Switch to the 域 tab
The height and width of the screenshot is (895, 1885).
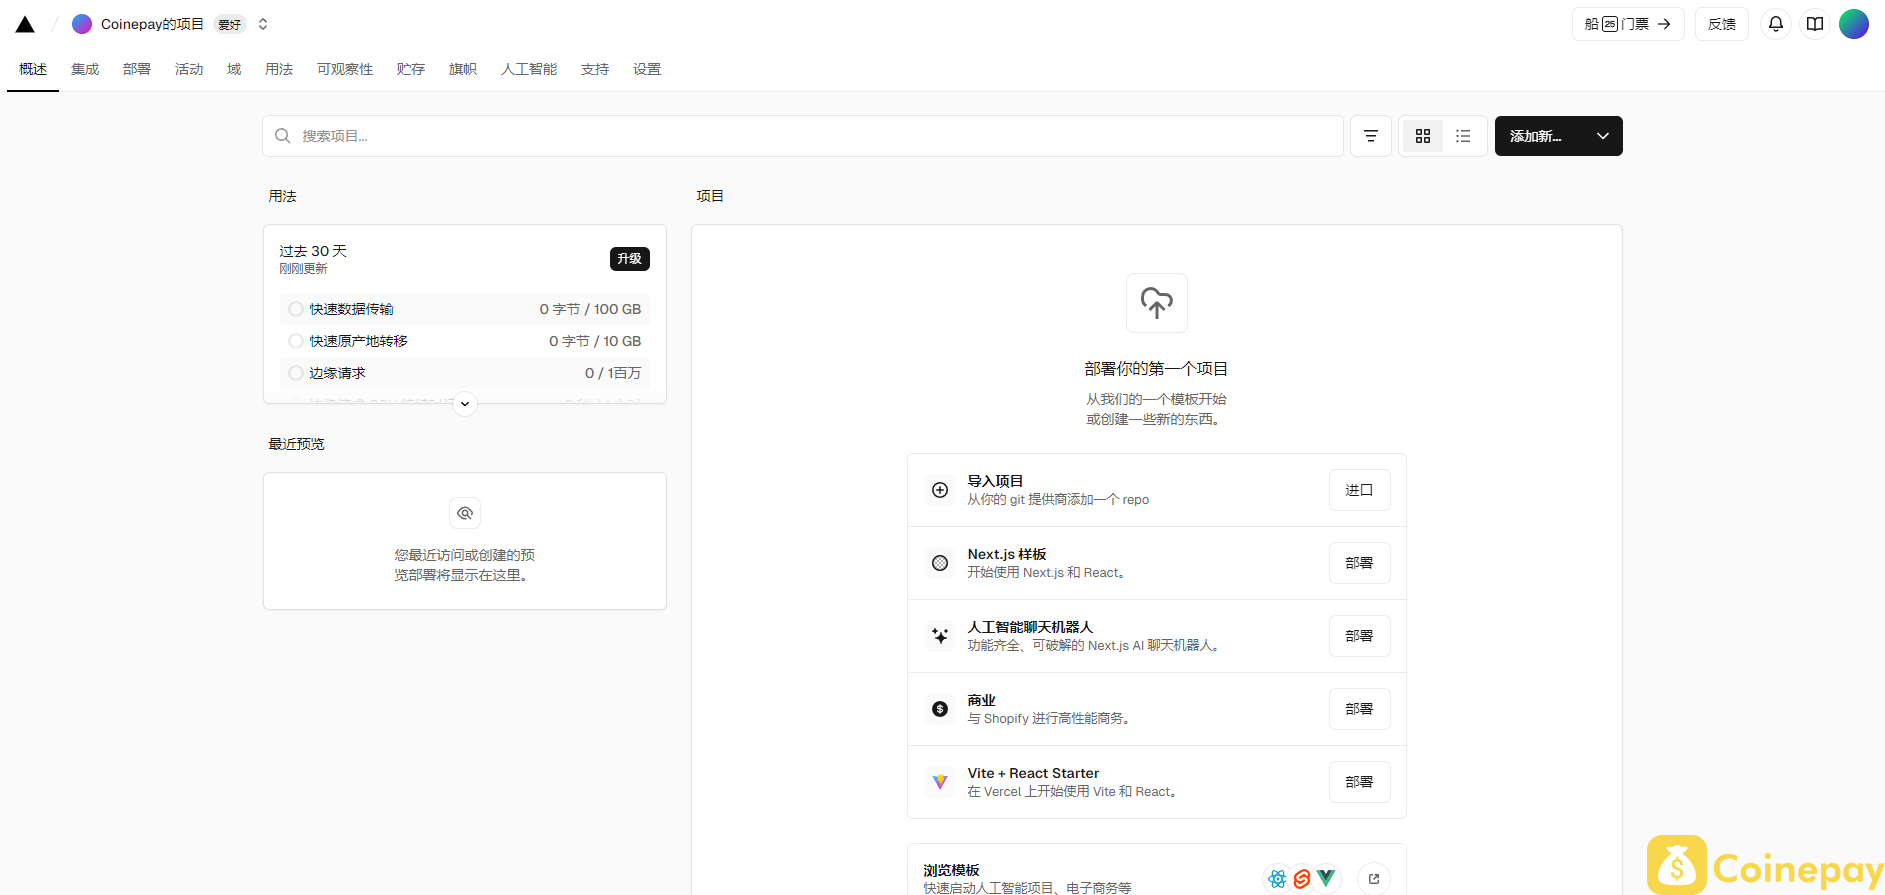tap(234, 69)
